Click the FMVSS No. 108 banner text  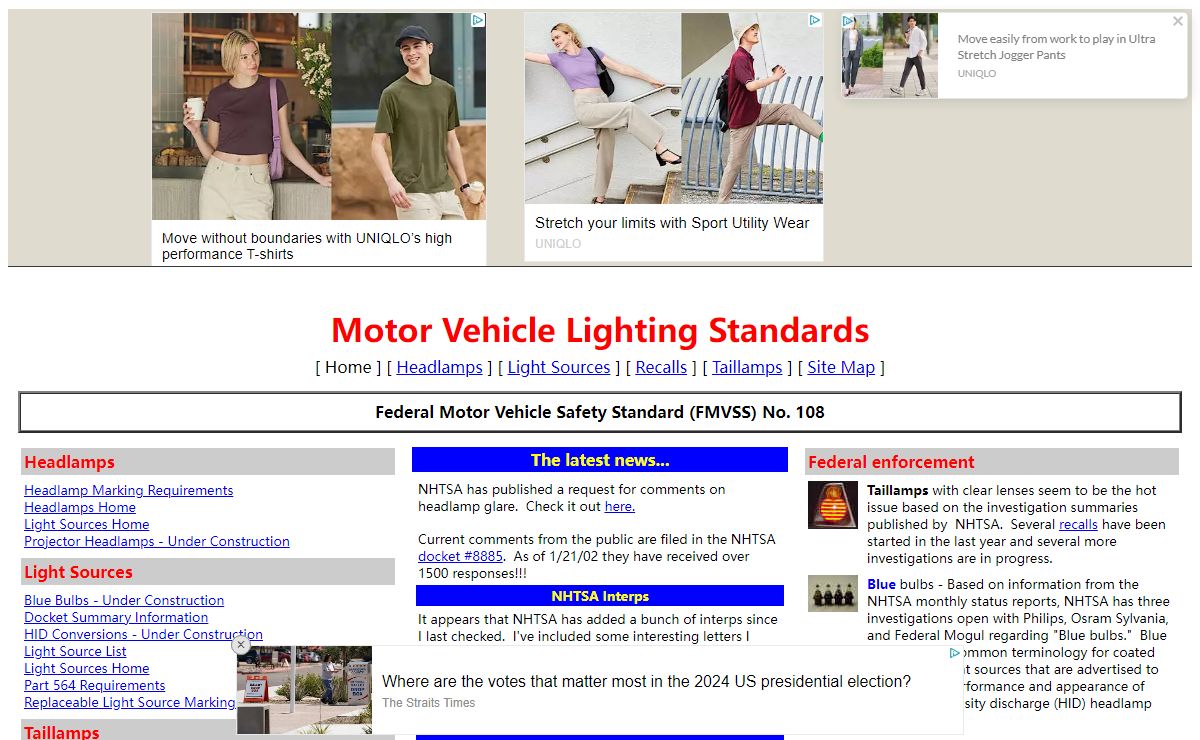coord(600,412)
